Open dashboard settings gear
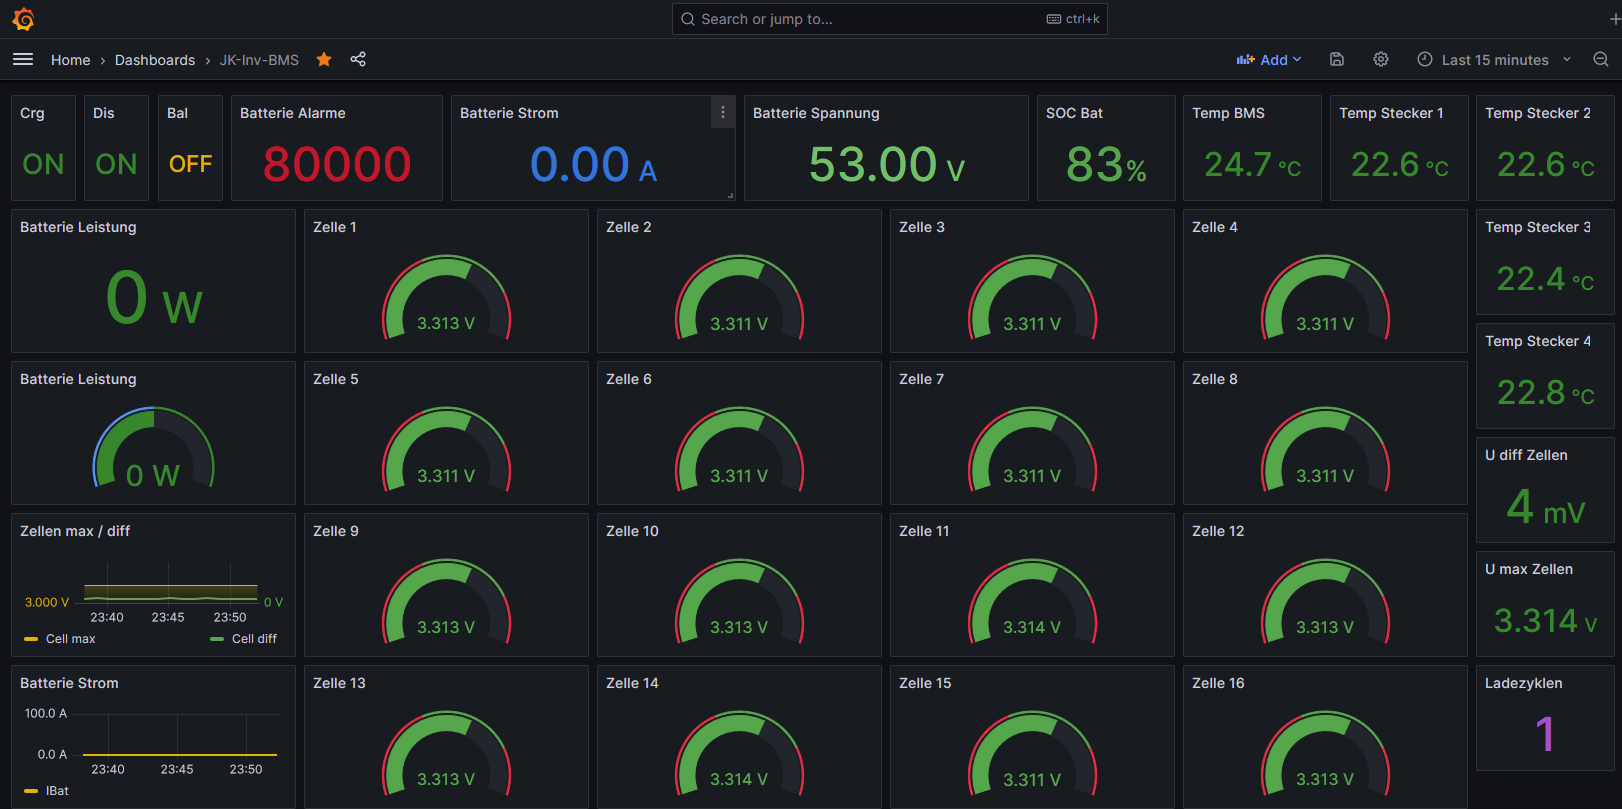The image size is (1622, 809). [x=1381, y=60]
